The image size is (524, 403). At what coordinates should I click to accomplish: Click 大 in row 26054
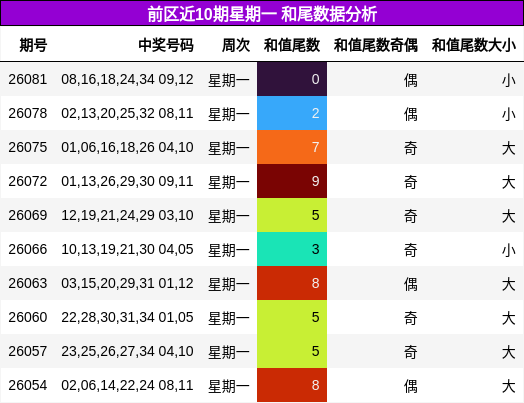[509, 386]
